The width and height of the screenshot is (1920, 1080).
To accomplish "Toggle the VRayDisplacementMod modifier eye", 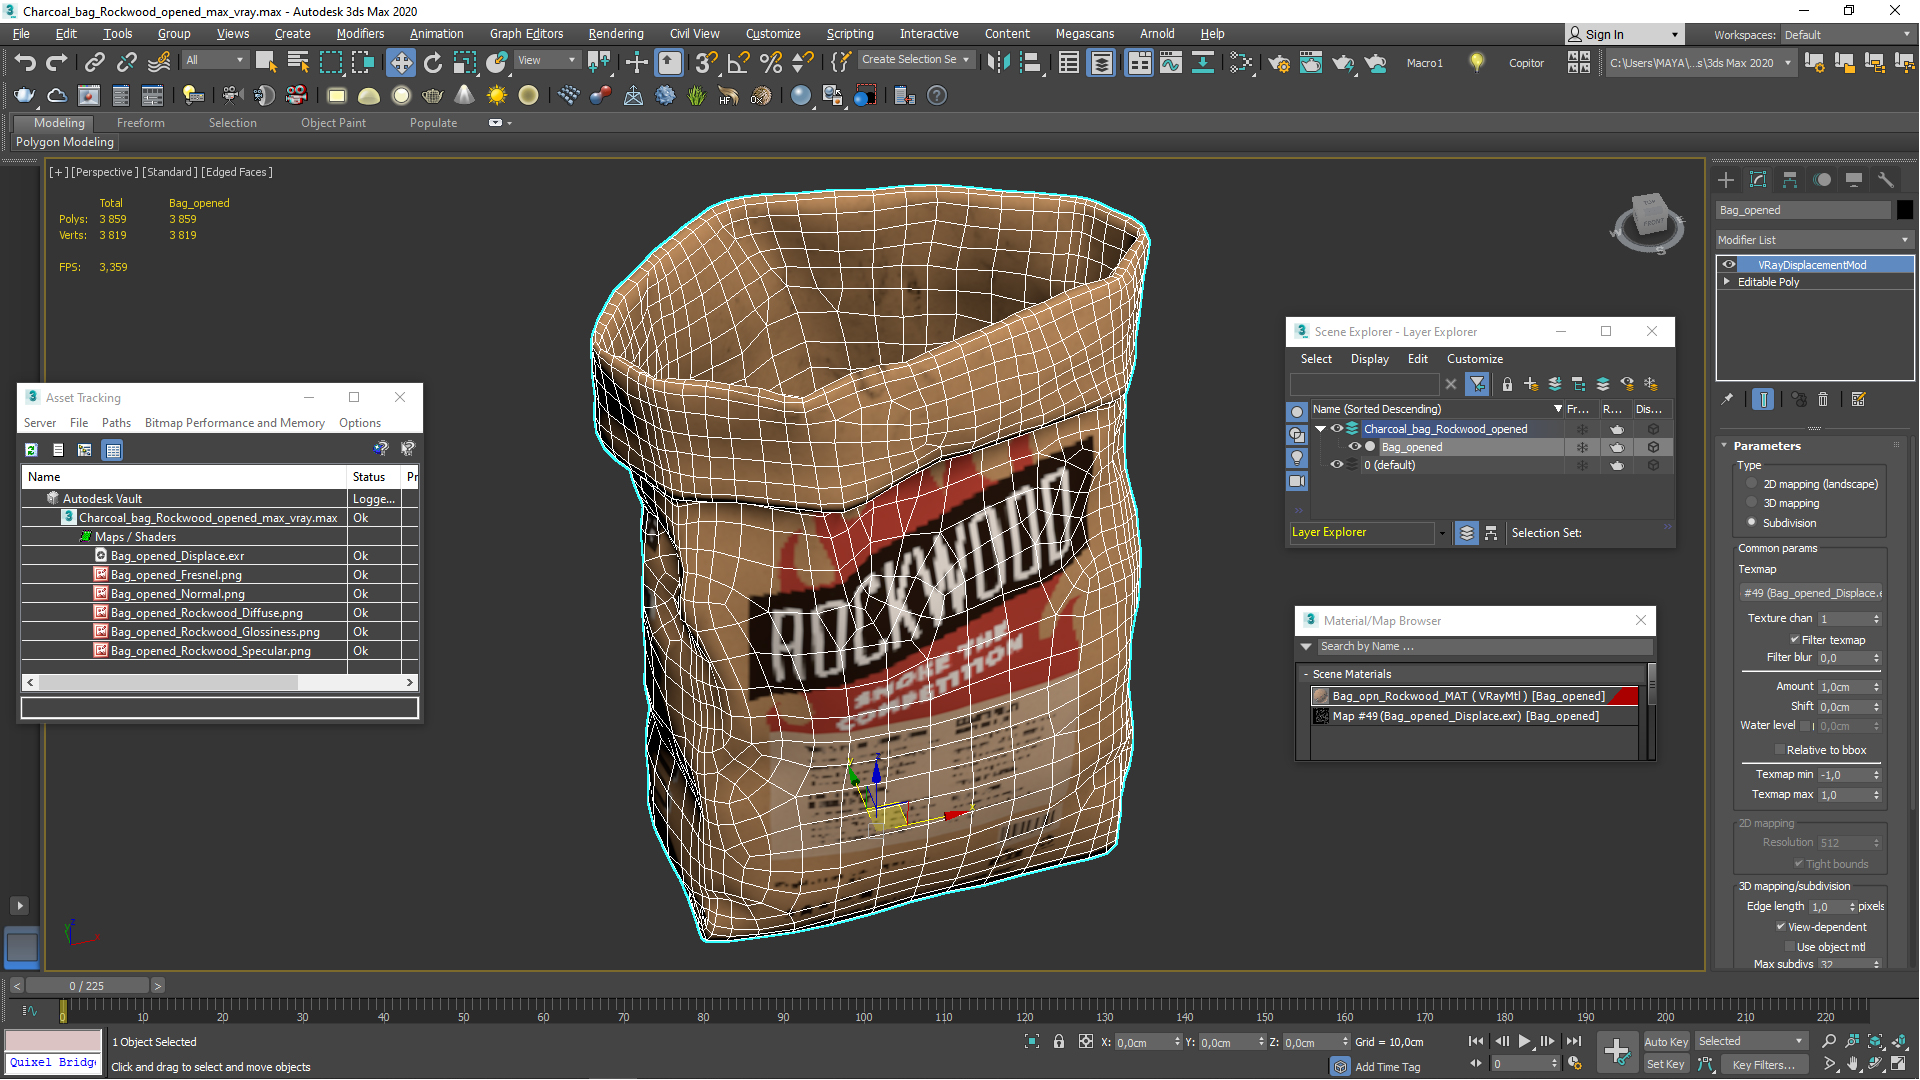I will [x=1729, y=265].
